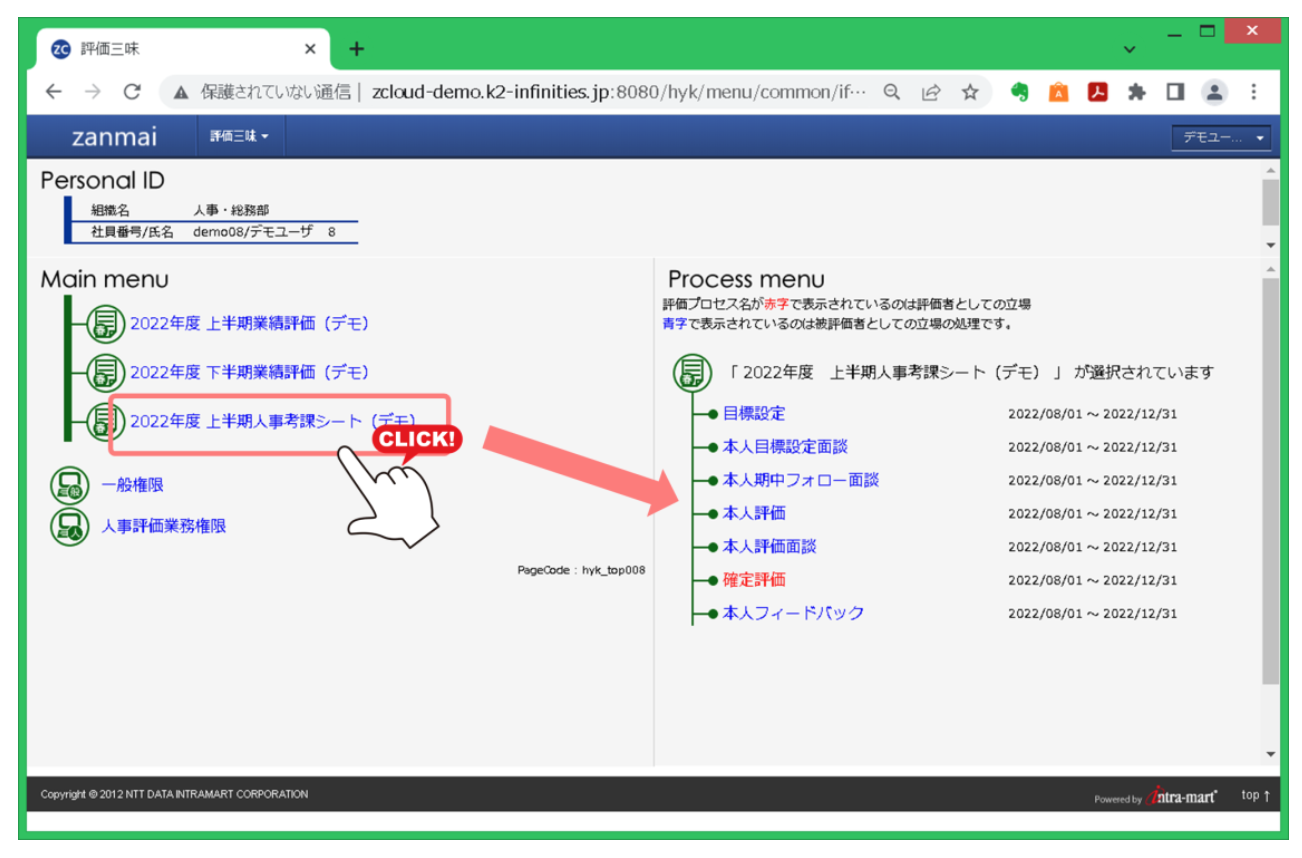
Task: Click the Process menu vertical scrollbar
Action: point(1270,480)
